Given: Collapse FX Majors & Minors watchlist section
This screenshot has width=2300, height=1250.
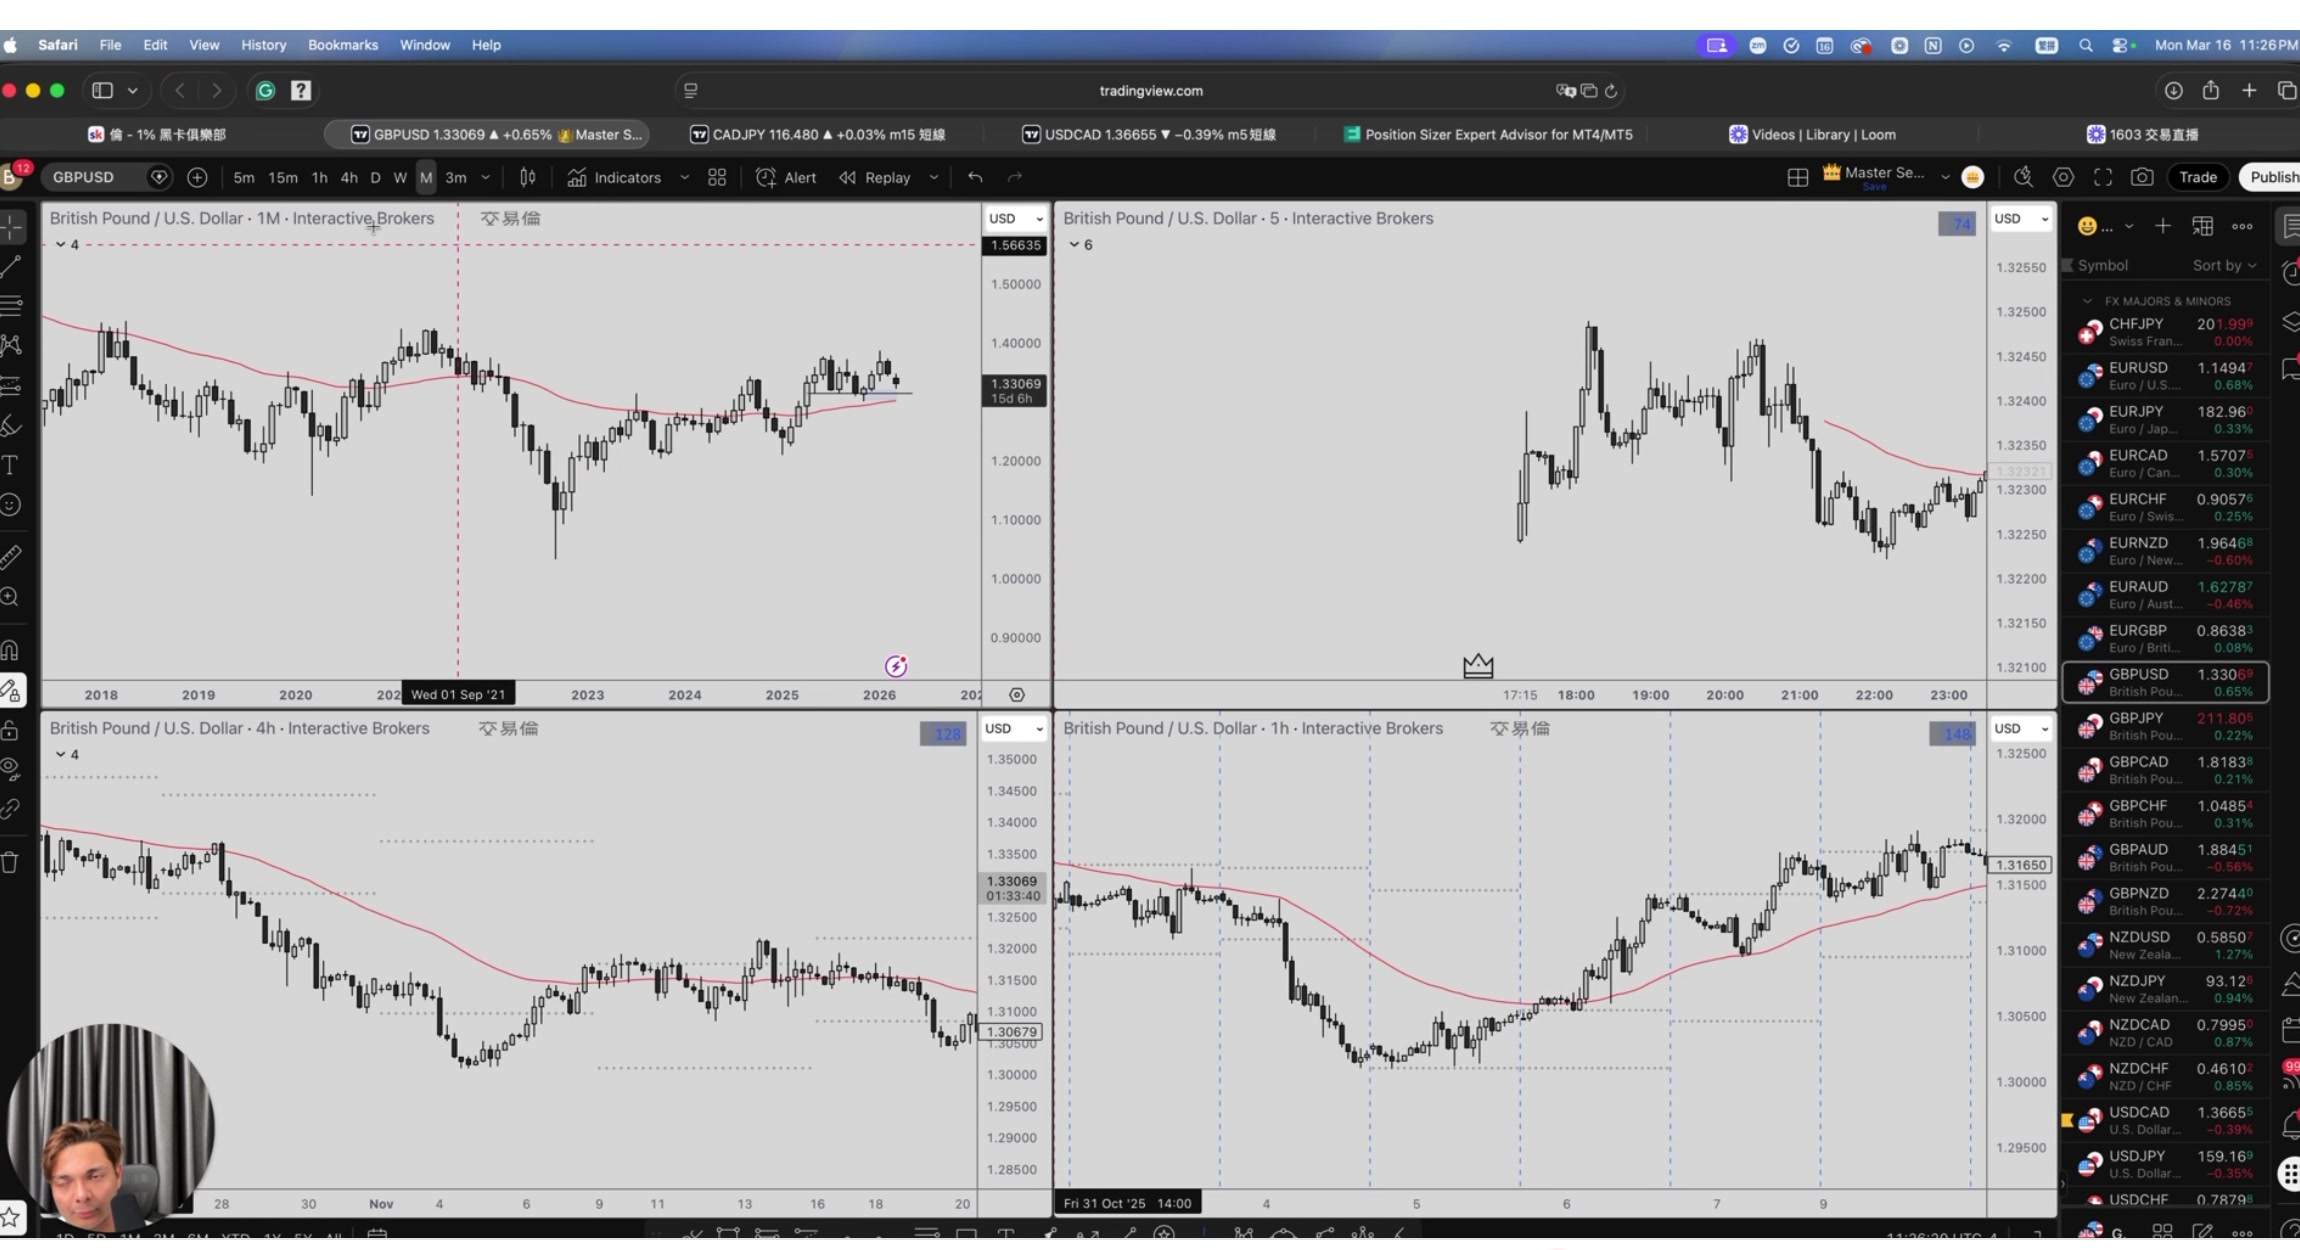Looking at the screenshot, I should [2087, 301].
